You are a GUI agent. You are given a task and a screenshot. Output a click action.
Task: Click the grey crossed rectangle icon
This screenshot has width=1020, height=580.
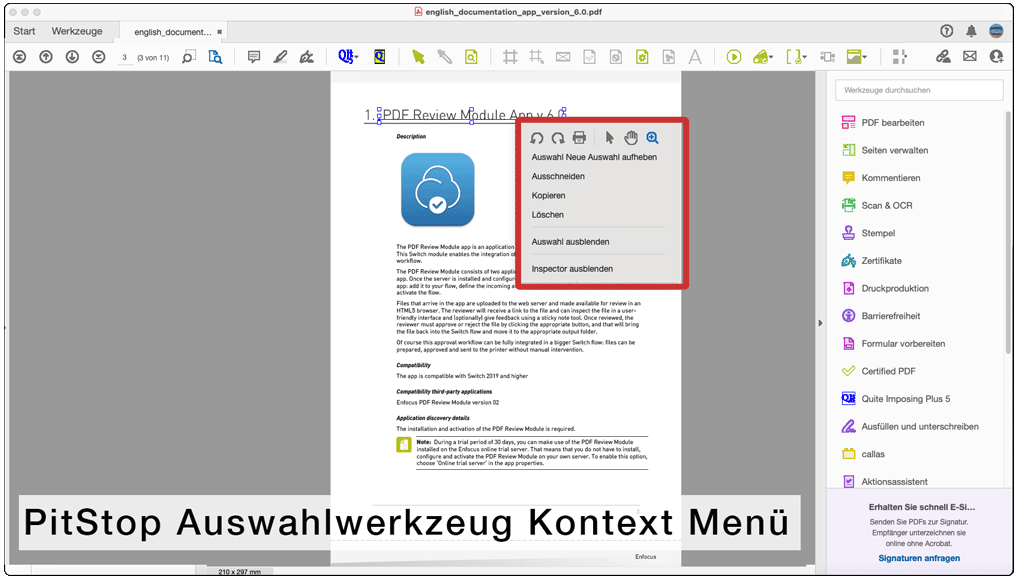(x=563, y=57)
